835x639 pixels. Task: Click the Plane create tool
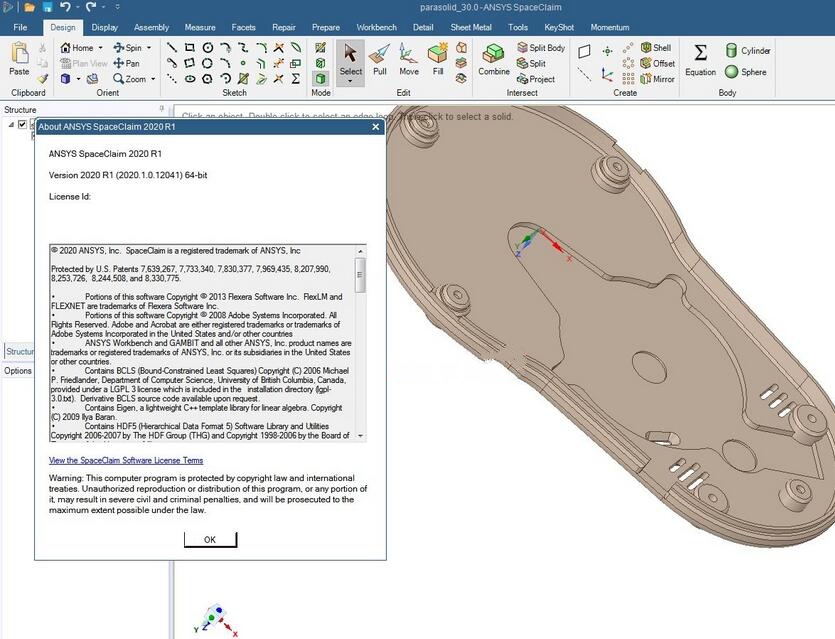pyautogui.click(x=584, y=51)
